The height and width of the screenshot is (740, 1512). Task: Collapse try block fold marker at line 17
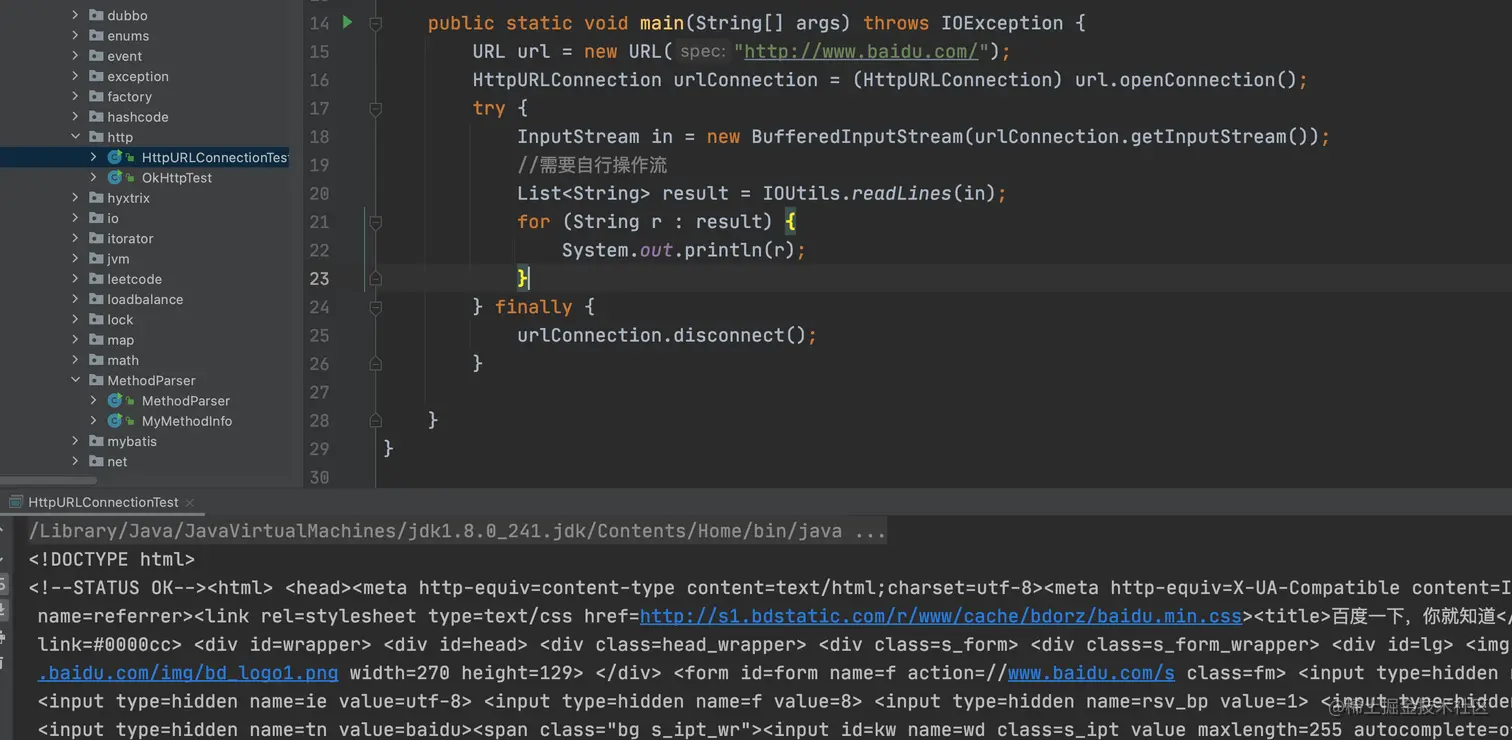(x=376, y=108)
